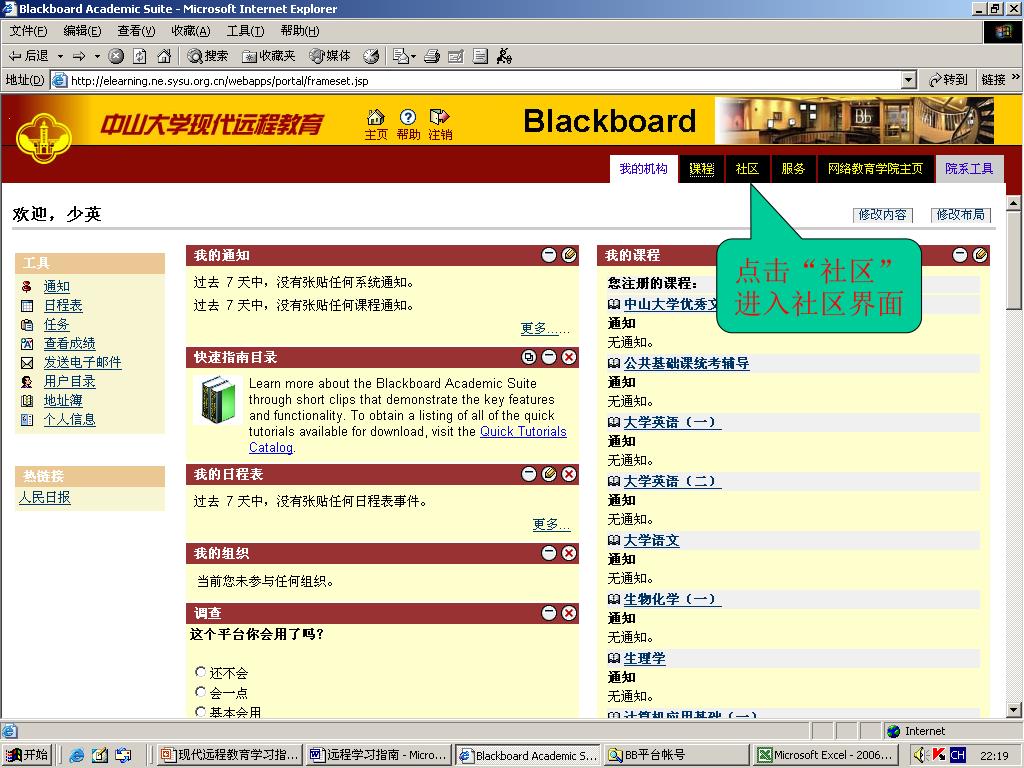Select the 基本会用 radio option
1024x768 pixels.
200,711
